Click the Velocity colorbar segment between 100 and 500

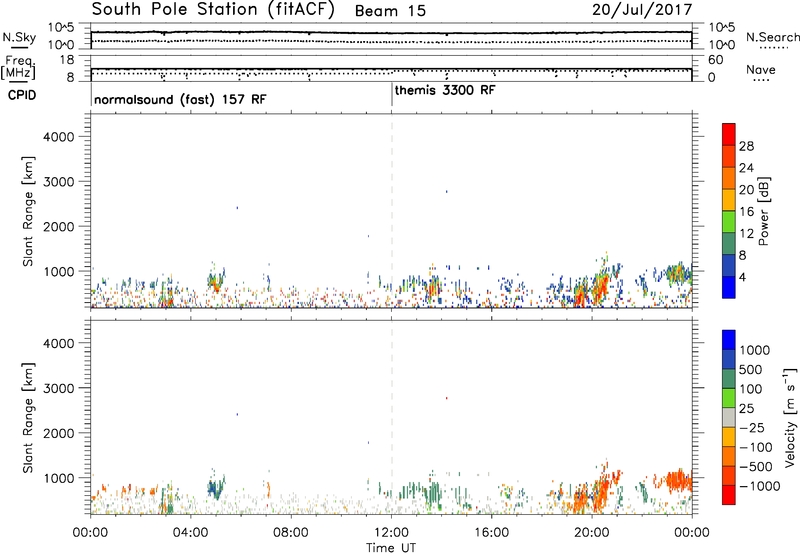tap(729, 379)
